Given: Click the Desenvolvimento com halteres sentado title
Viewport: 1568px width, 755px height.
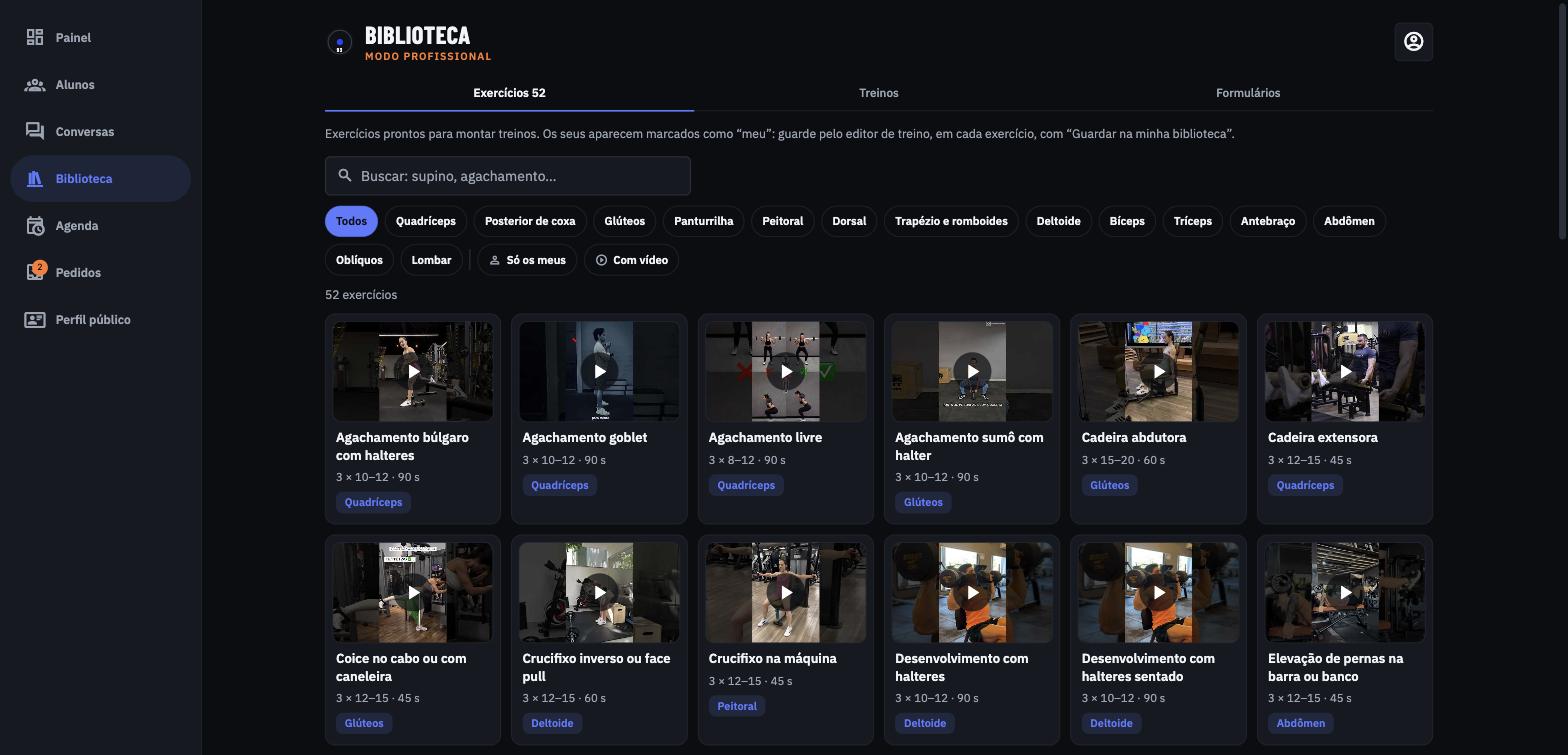Looking at the screenshot, I should [x=1148, y=667].
